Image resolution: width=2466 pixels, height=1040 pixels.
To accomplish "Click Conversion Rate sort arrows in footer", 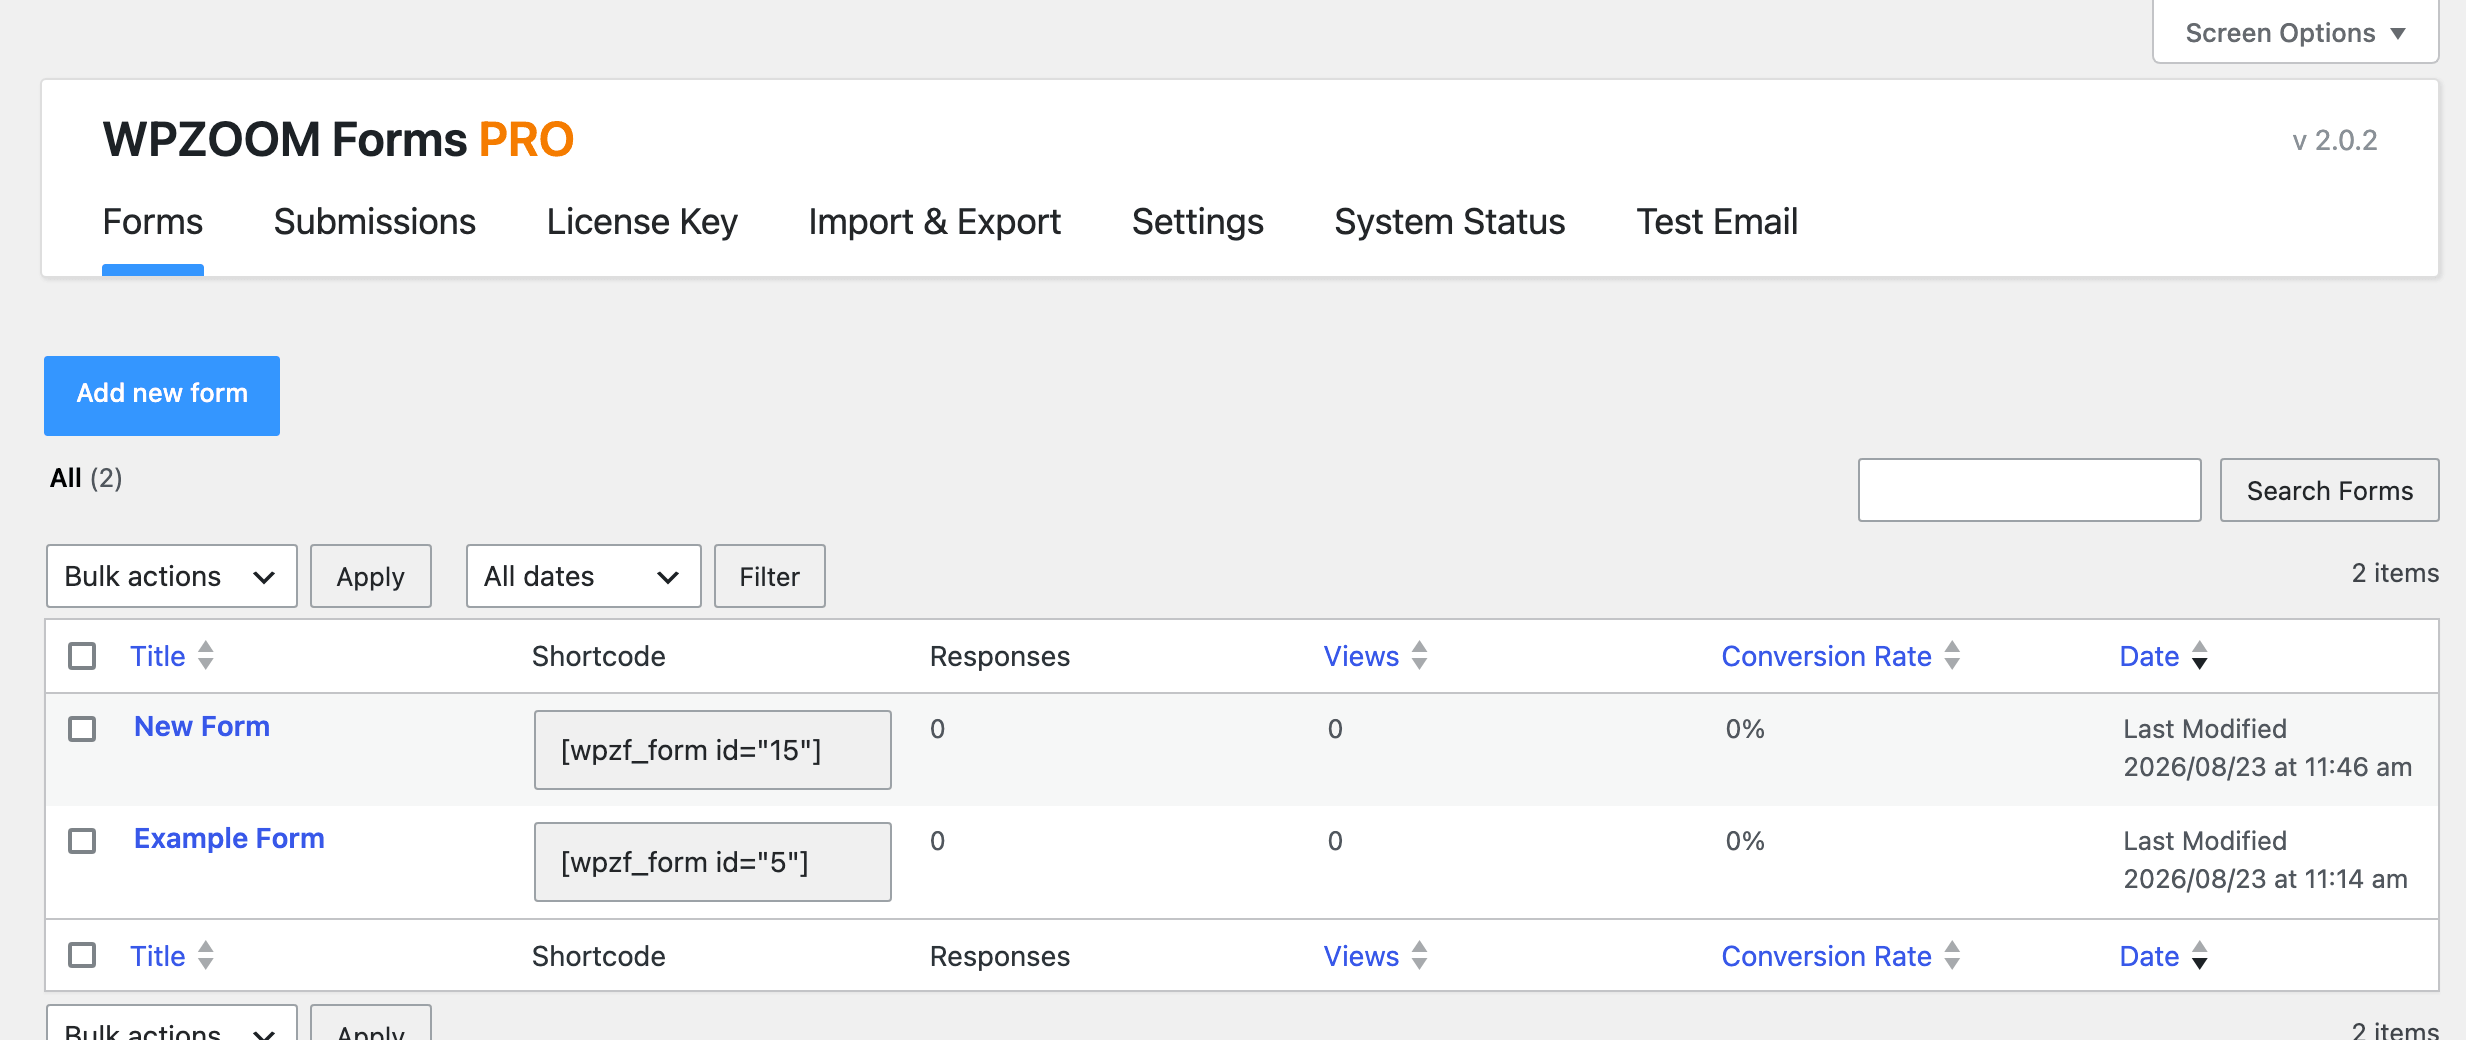I will pos(1952,956).
